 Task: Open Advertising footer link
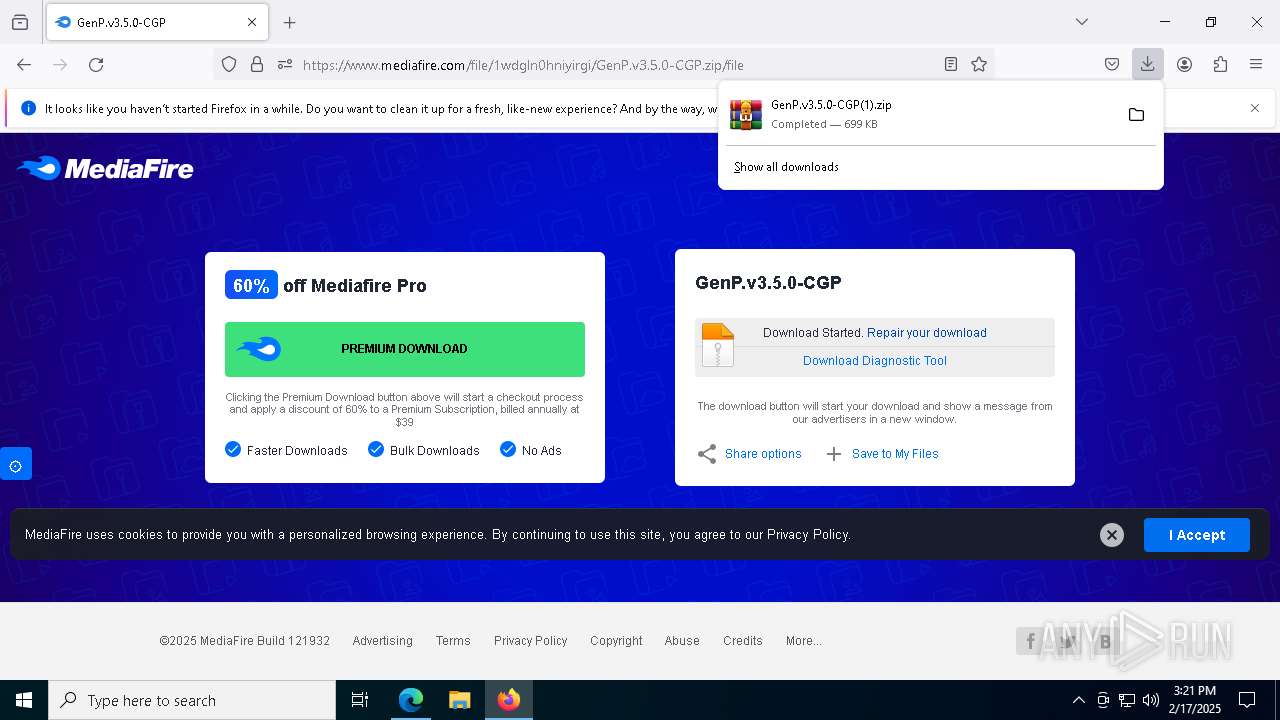coord(382,641)
